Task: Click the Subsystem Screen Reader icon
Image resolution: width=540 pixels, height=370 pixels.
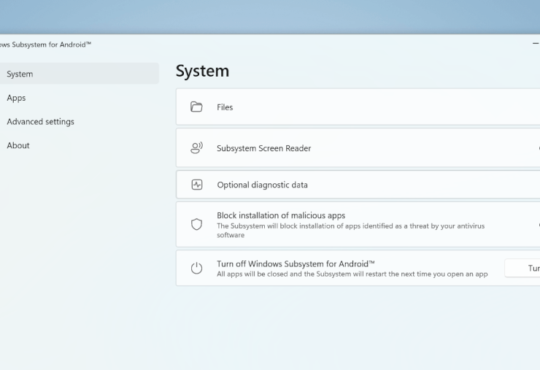Action: point(196,148)
